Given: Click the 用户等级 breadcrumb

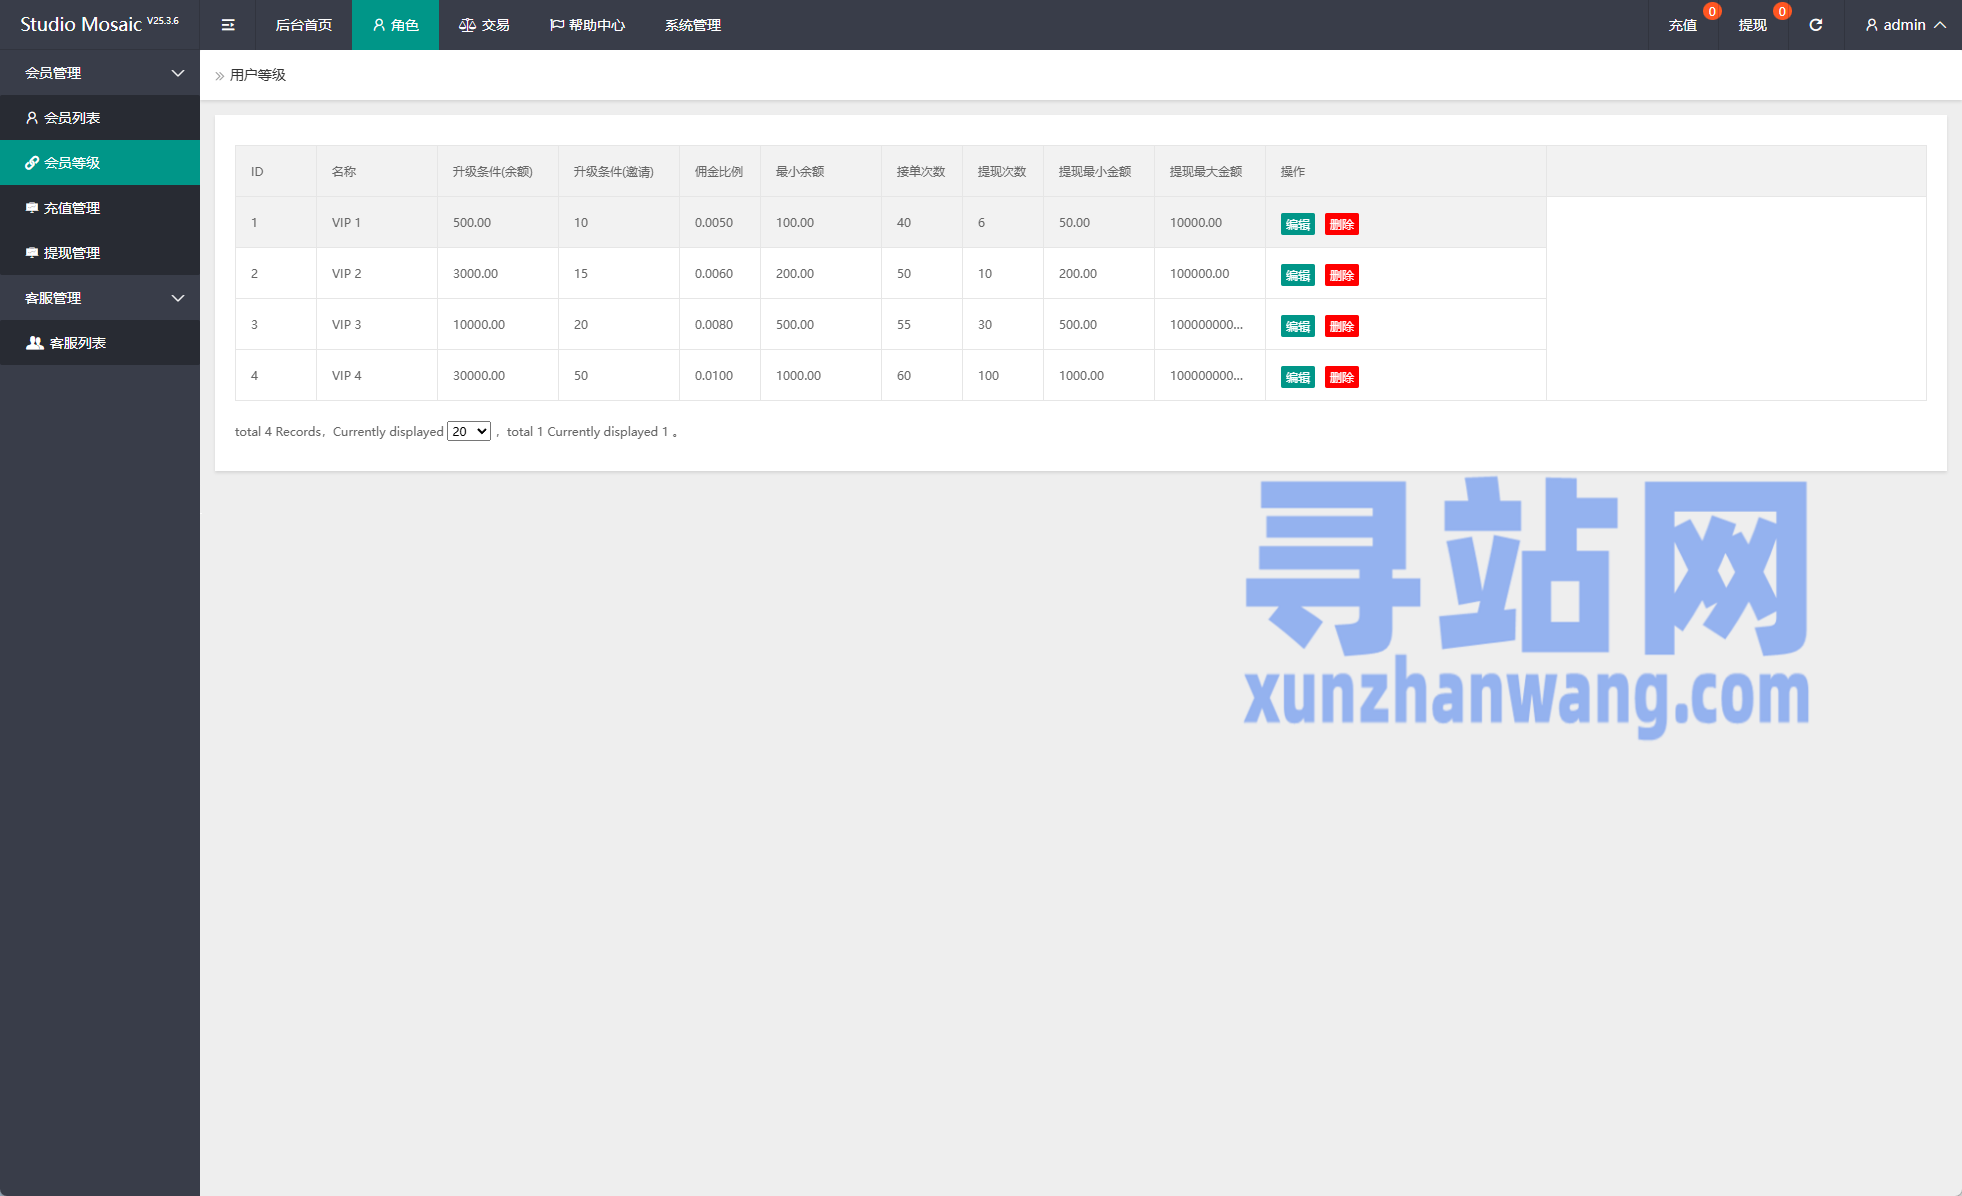Looking at the screenshot, I should (258, 75).
